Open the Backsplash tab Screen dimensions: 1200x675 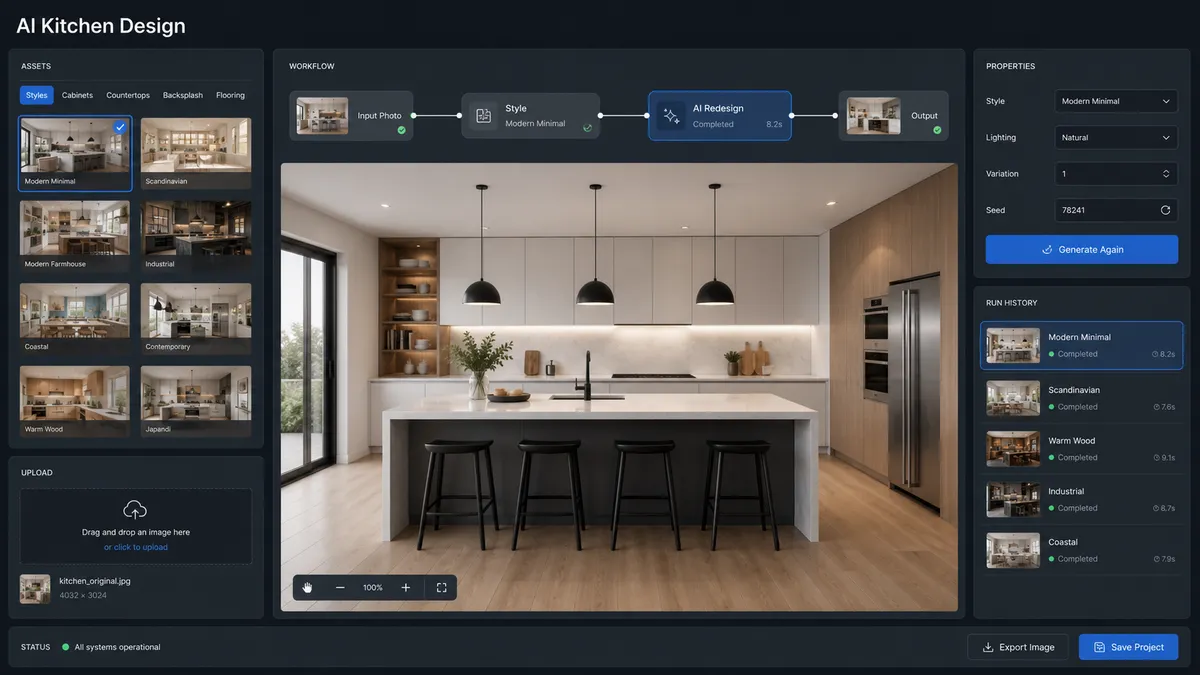pyautogui.click(x=183, y=95)
